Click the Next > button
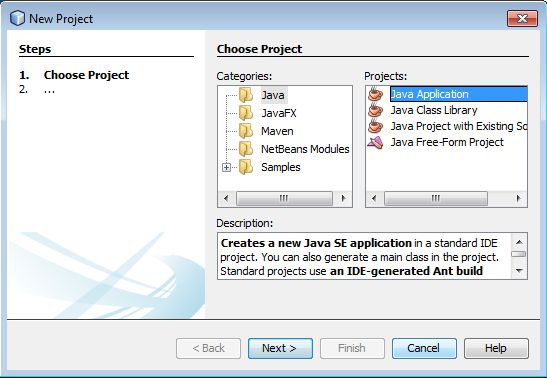The width and height of the screenshot is (547, 378). point(280,348)
